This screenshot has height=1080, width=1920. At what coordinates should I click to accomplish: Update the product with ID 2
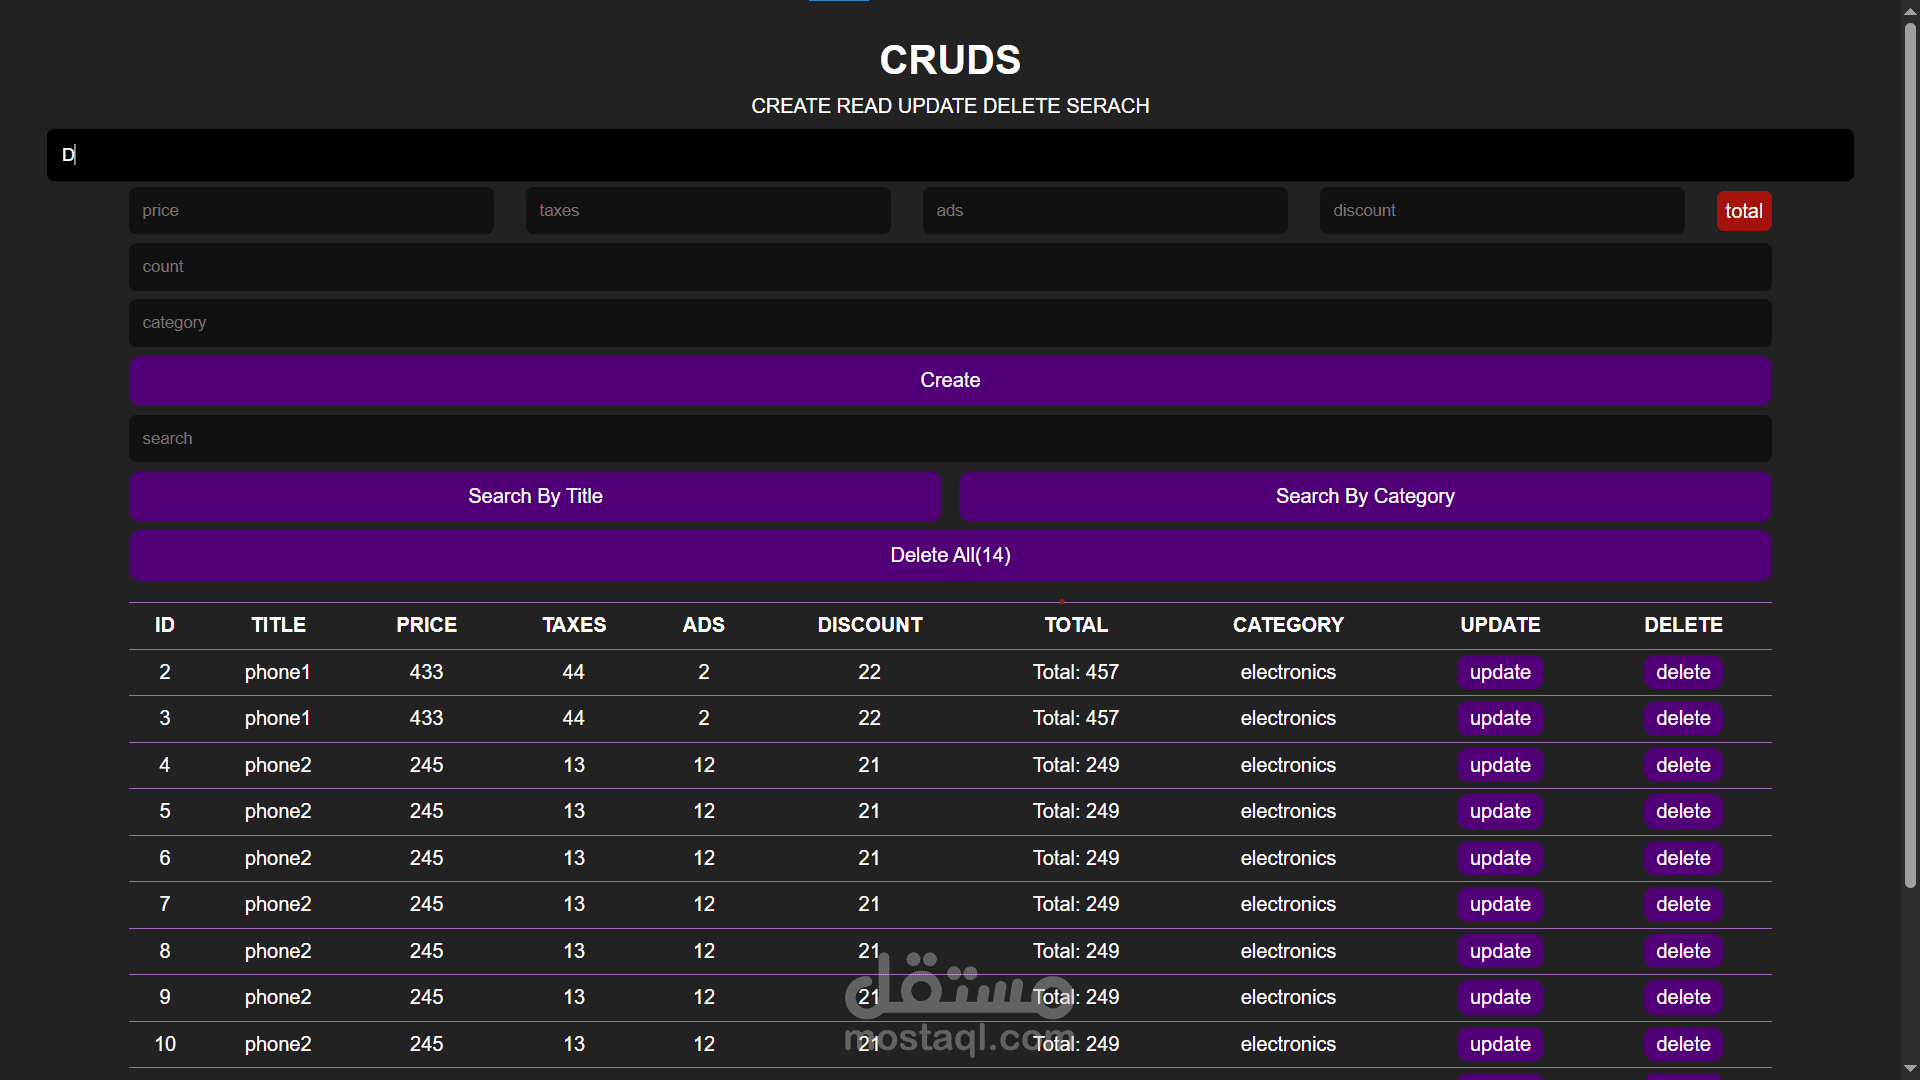1499,672
